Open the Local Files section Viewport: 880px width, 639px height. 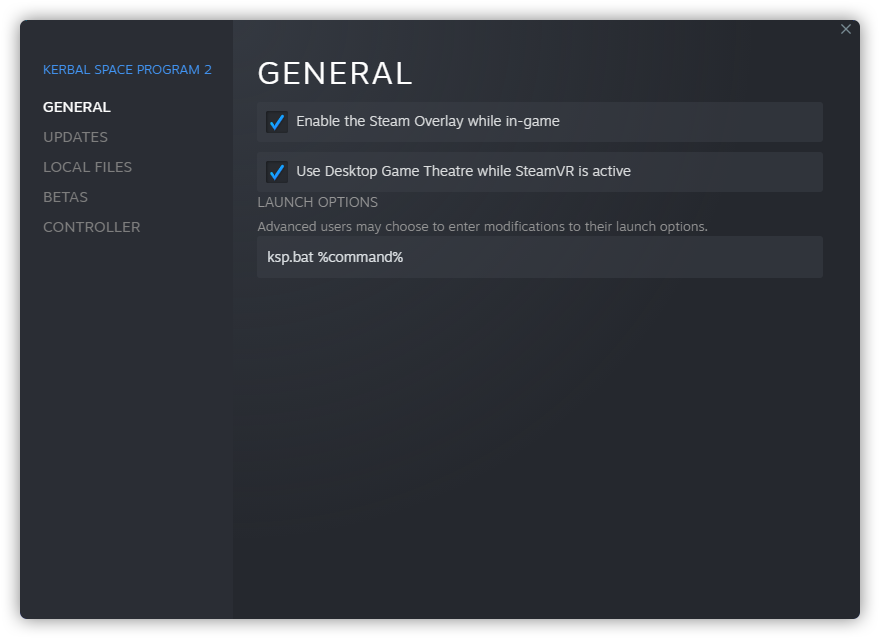tap(88, 167)
